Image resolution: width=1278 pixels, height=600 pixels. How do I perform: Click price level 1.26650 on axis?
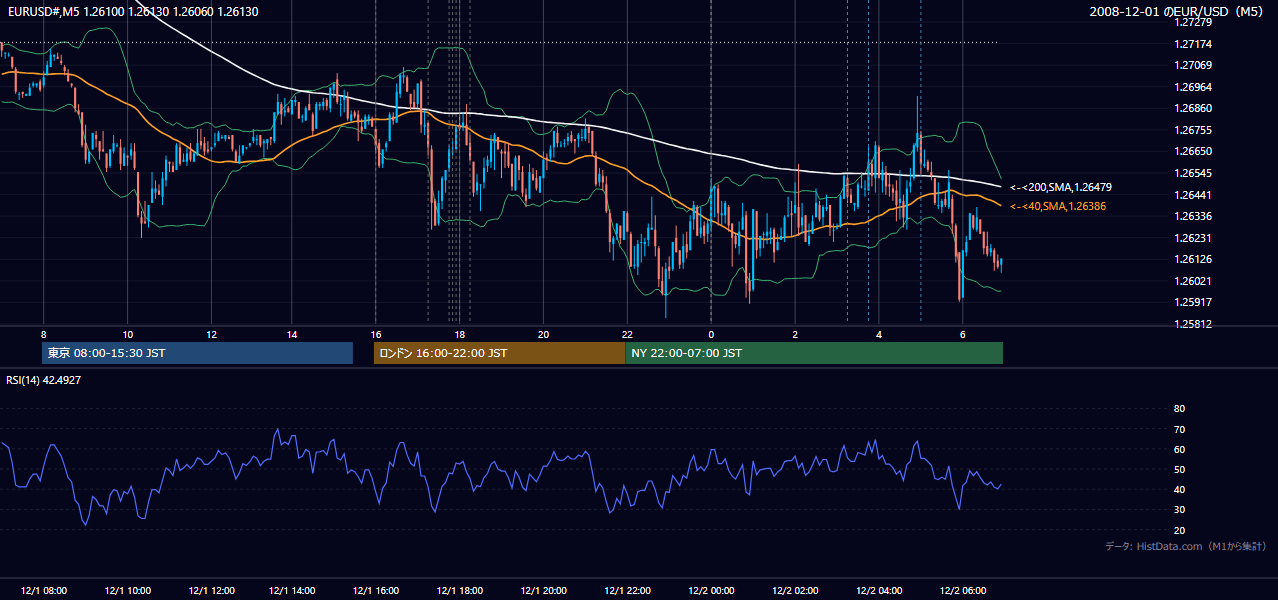click(1193, 151)
